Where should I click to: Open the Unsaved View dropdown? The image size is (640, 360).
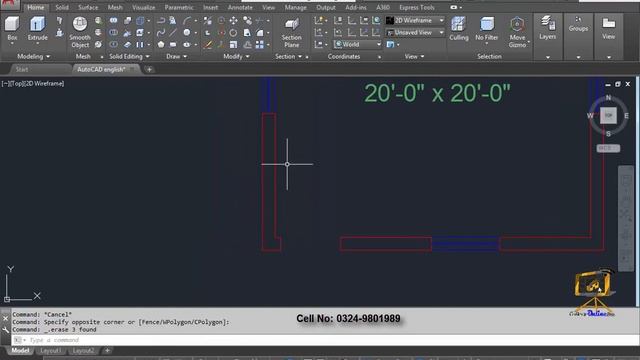[415, 32]
